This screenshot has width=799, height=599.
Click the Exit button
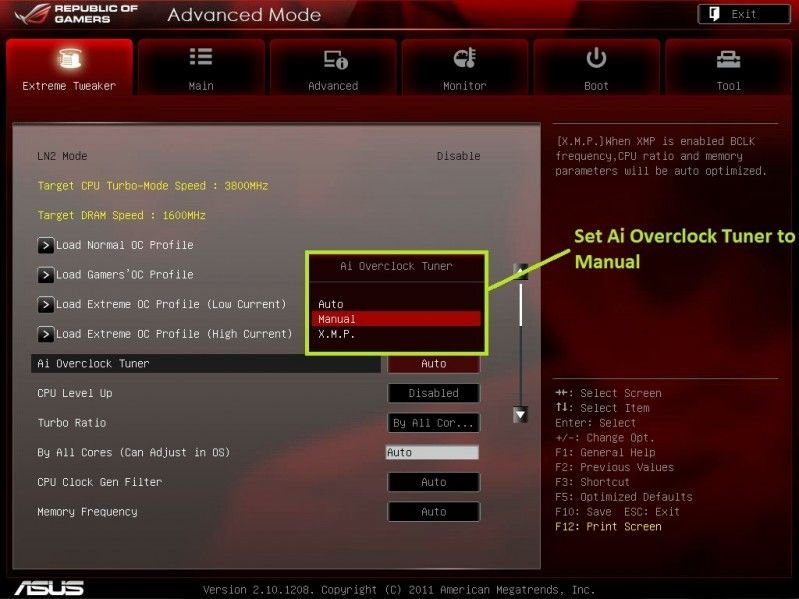click(x=743, y=14)
